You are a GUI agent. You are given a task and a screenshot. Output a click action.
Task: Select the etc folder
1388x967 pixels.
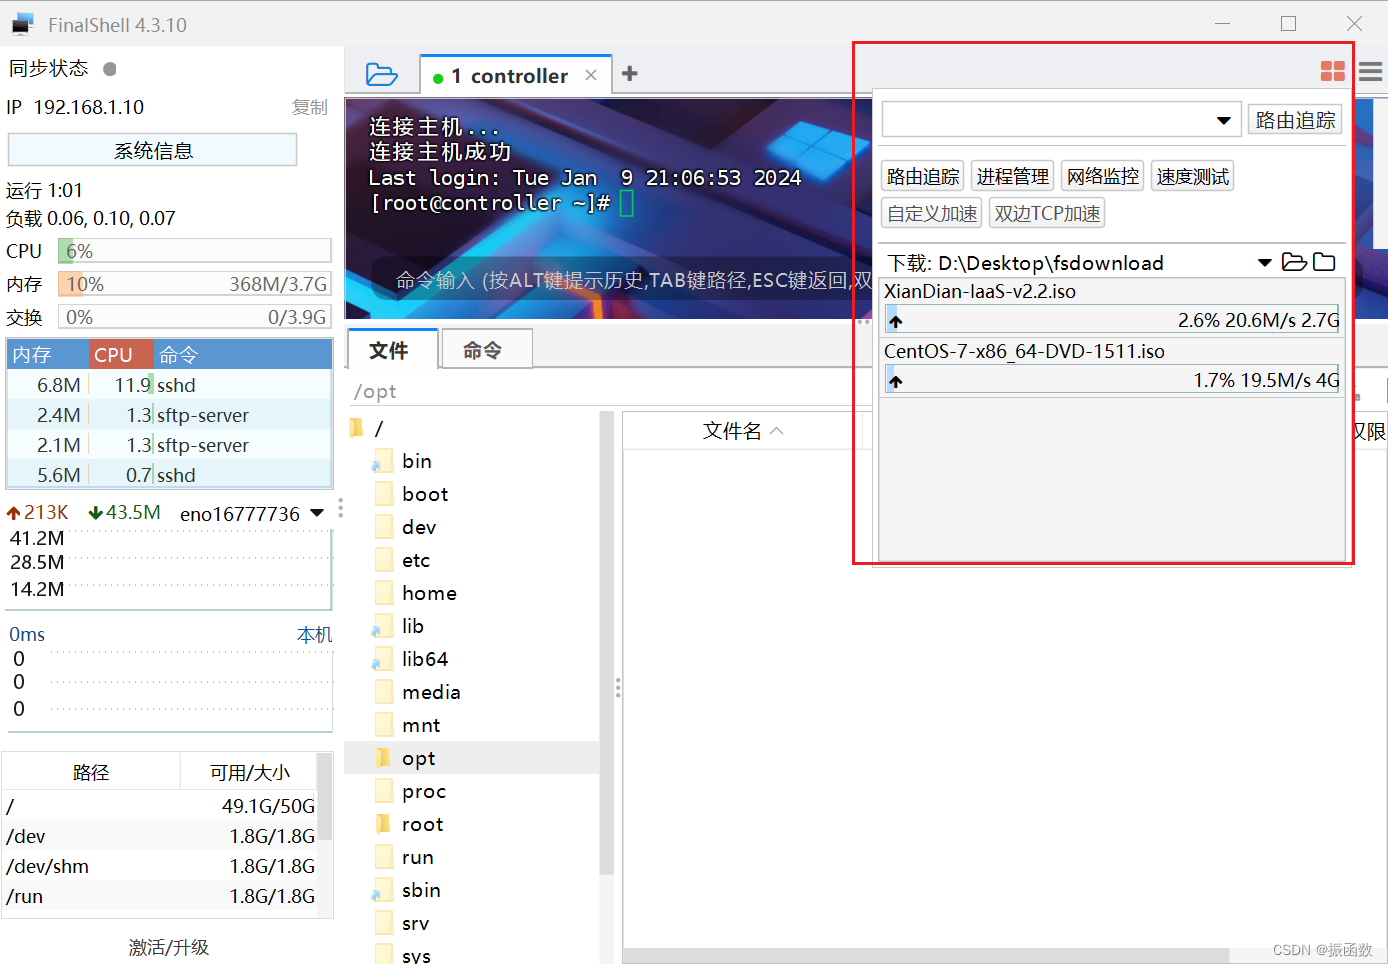(x=416, y=560)
